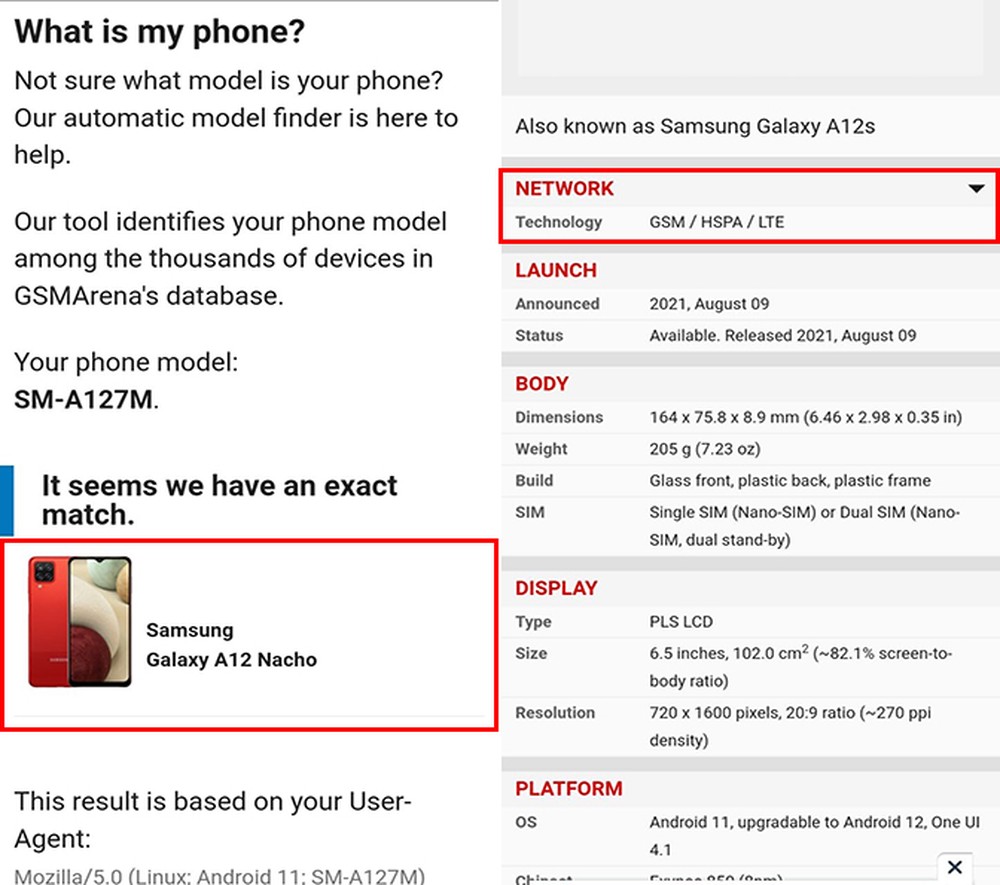Select the 205 g (7.23 oz) weight value
The image size is (1000, 885).
(x=705, y=449)
